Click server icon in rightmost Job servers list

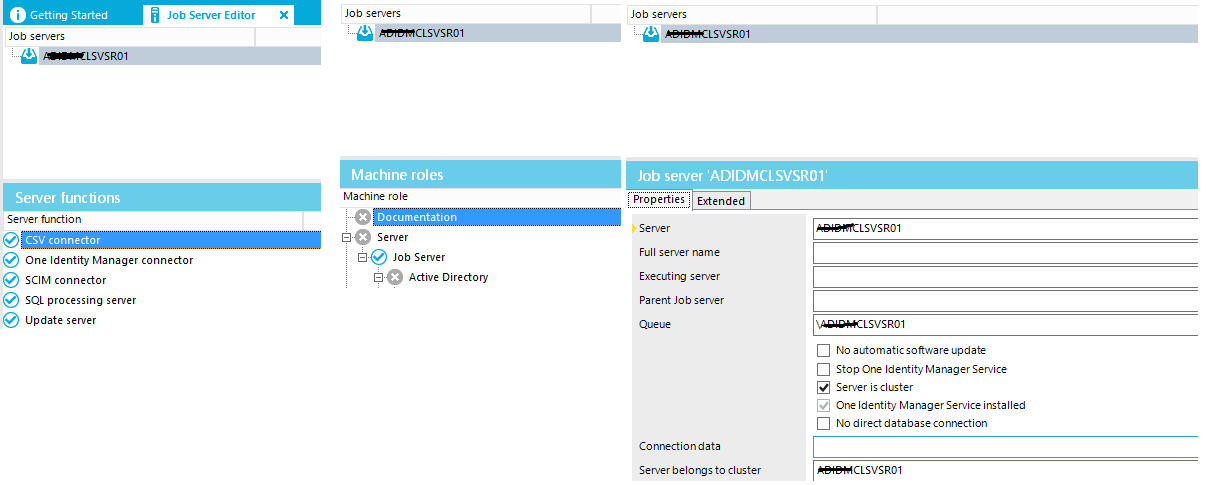651,33
